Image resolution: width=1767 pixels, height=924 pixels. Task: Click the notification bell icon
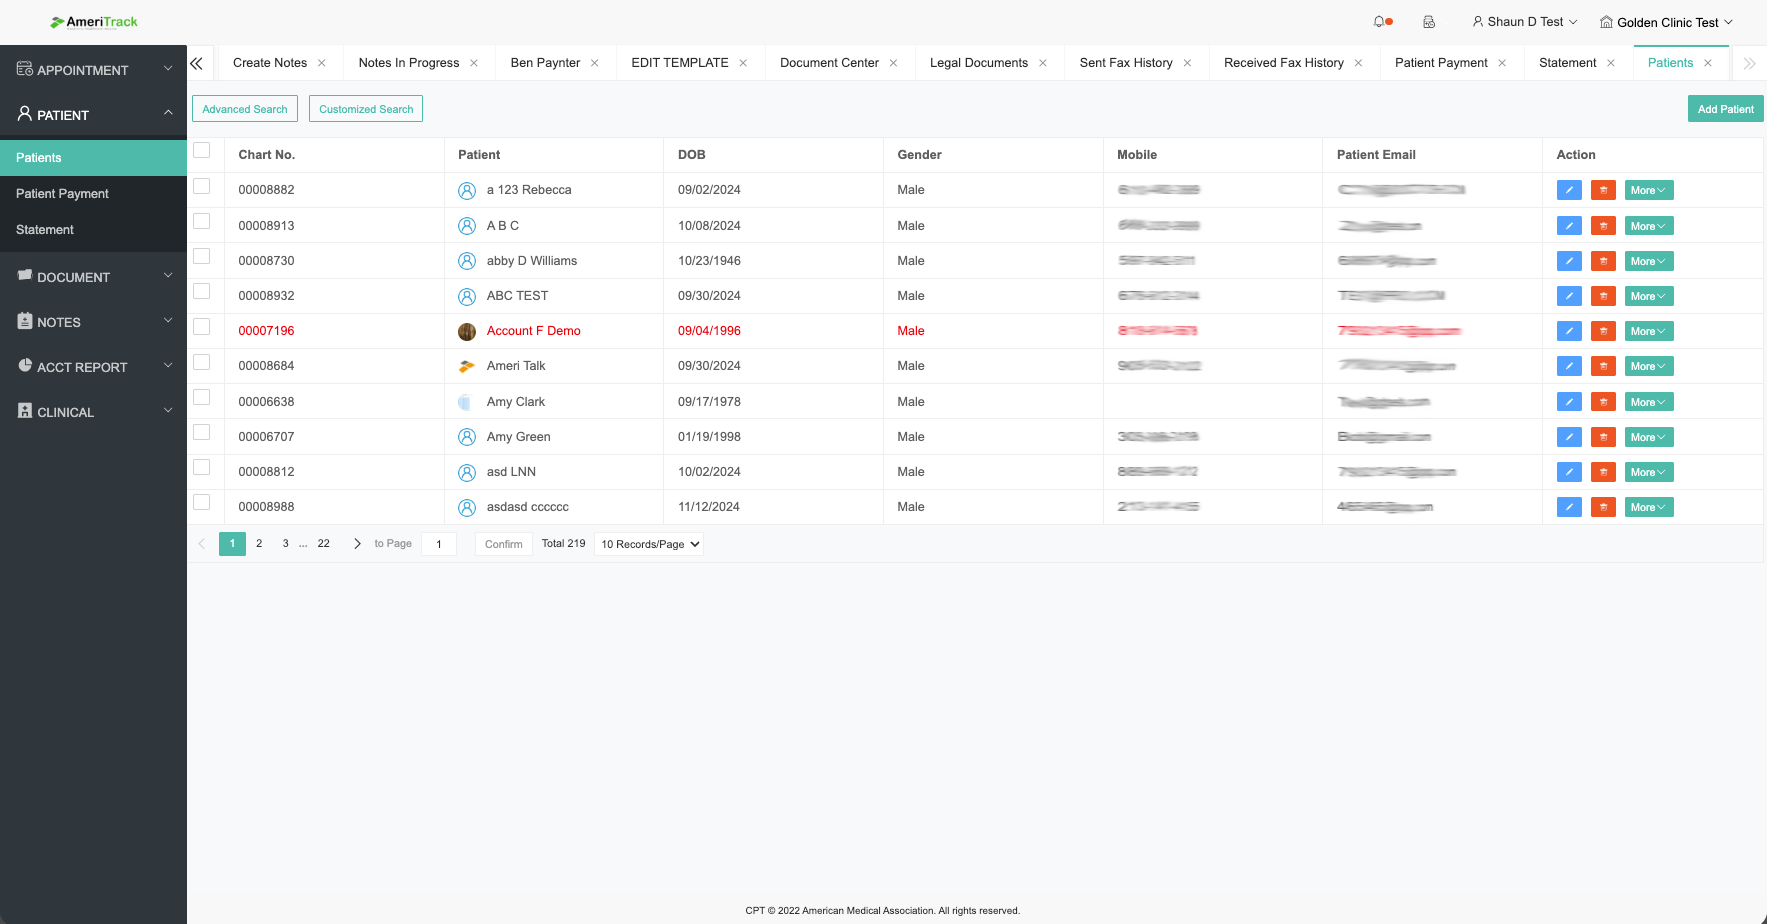(1381, 22)
